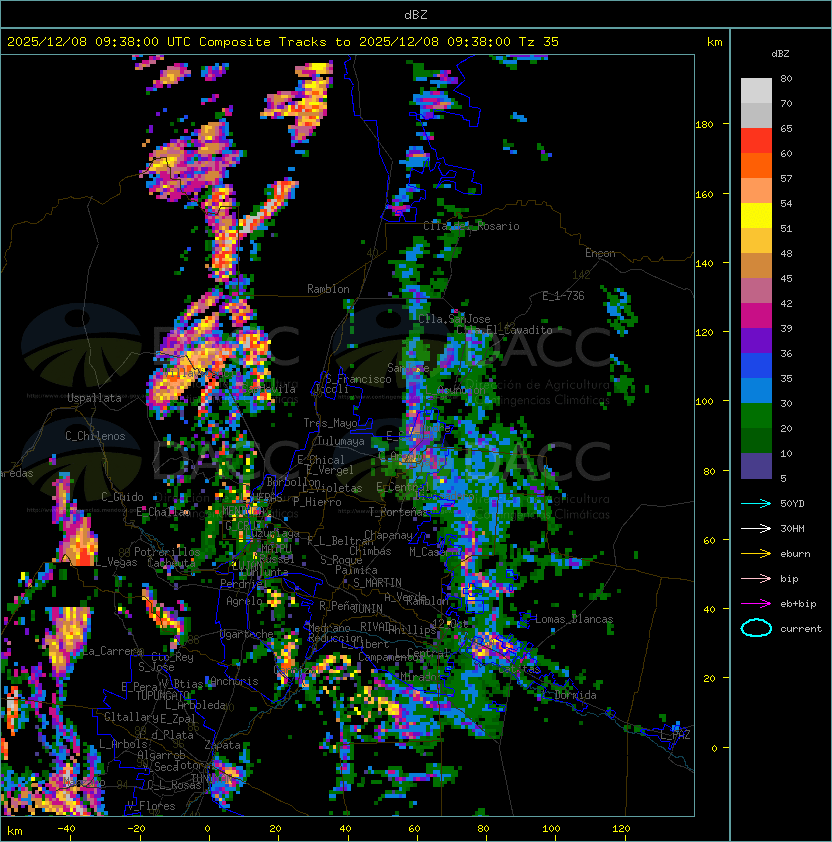Select the green swatch below 30 label
This screenshot has width=832, height=842.
pos(756,416)
